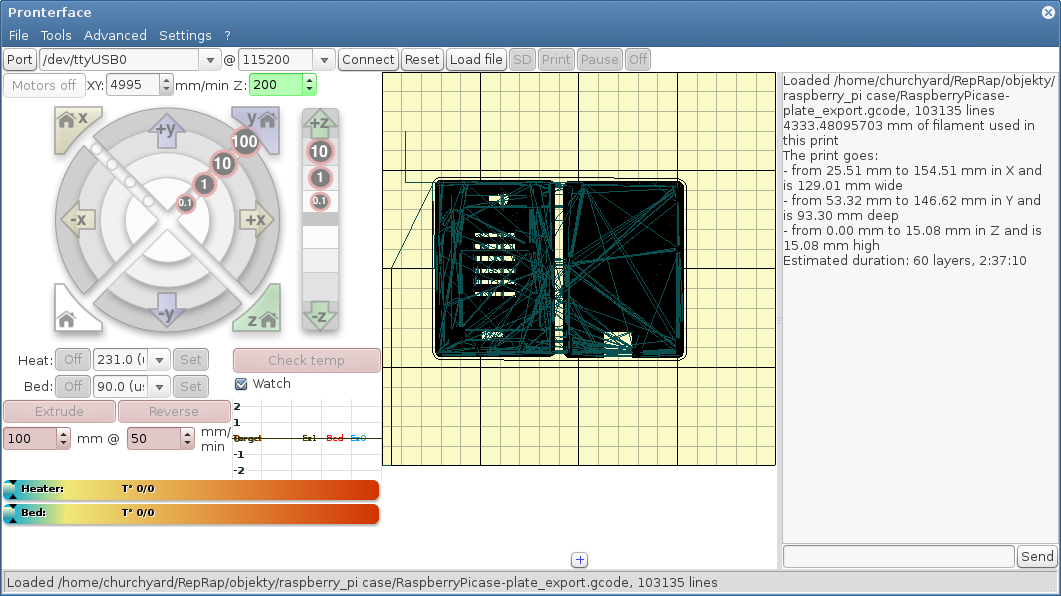
Task: Toggle the Watch checkbox
Action: (x=241, y=384)
